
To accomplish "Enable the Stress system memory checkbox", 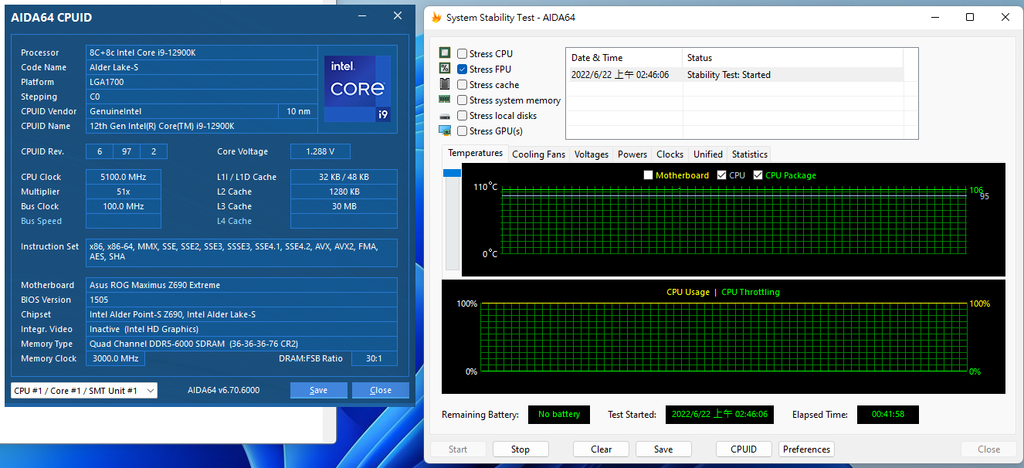I will coord(462,101).
